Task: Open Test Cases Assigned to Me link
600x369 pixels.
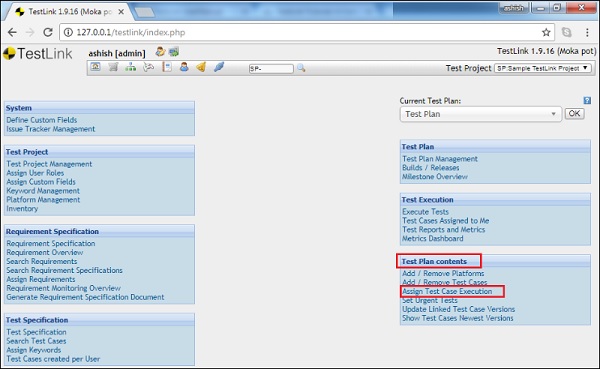Action: (445, 221)
